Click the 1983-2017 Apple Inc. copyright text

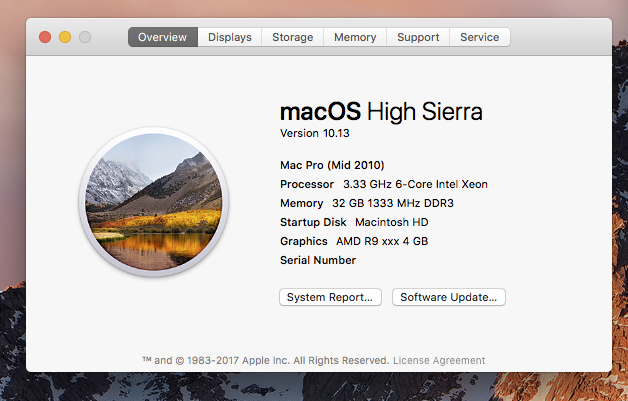point(266,361)
